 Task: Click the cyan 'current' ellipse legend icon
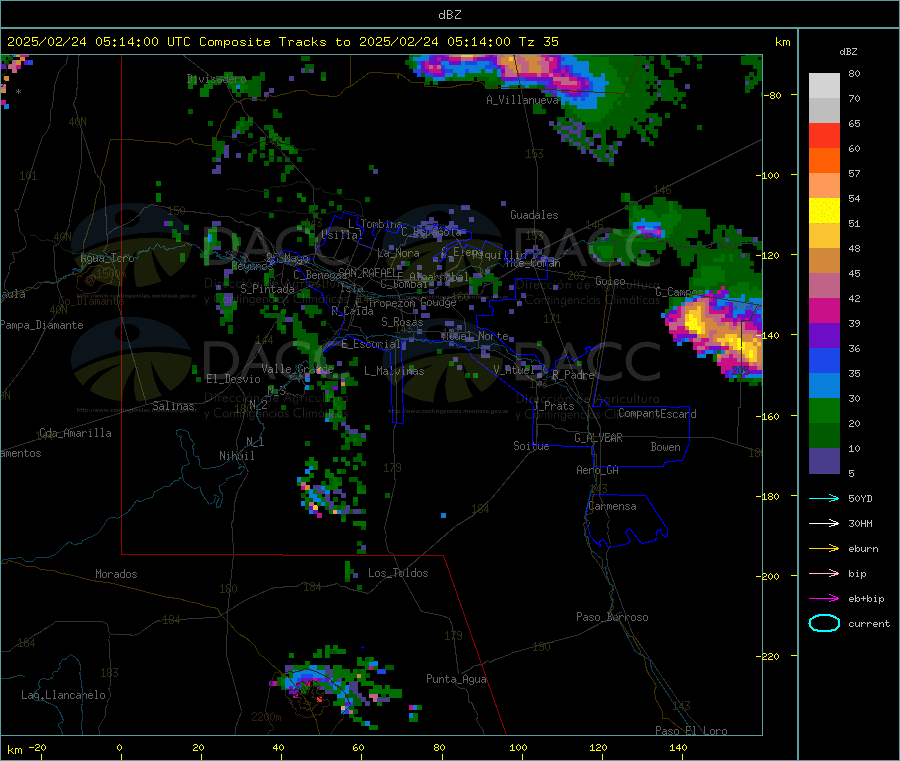pos(824,623)
